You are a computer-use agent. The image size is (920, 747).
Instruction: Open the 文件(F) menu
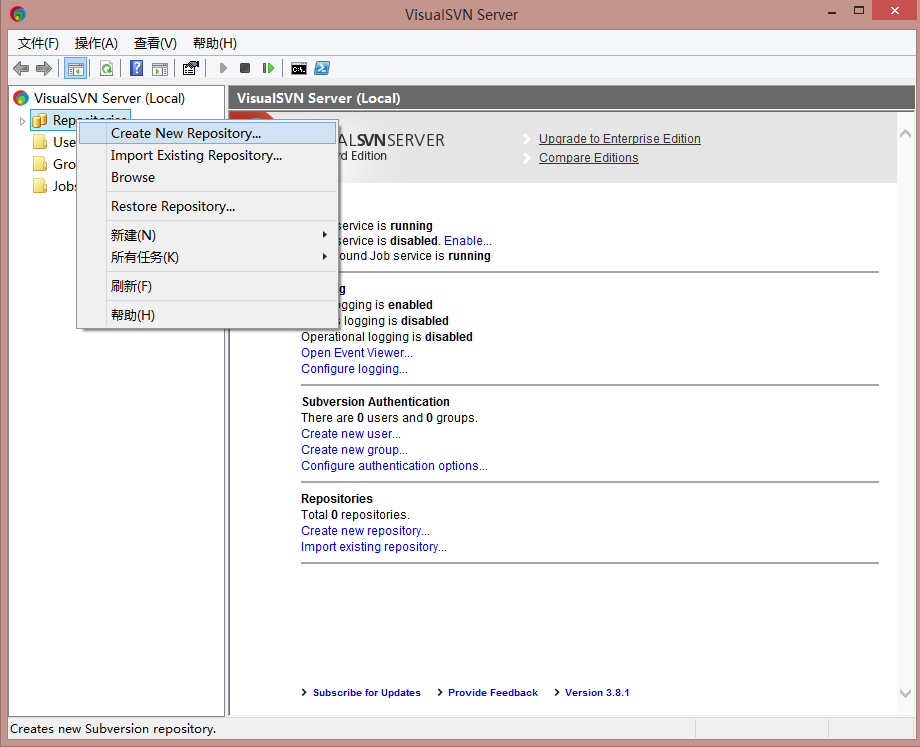click(x=38, y=43)
